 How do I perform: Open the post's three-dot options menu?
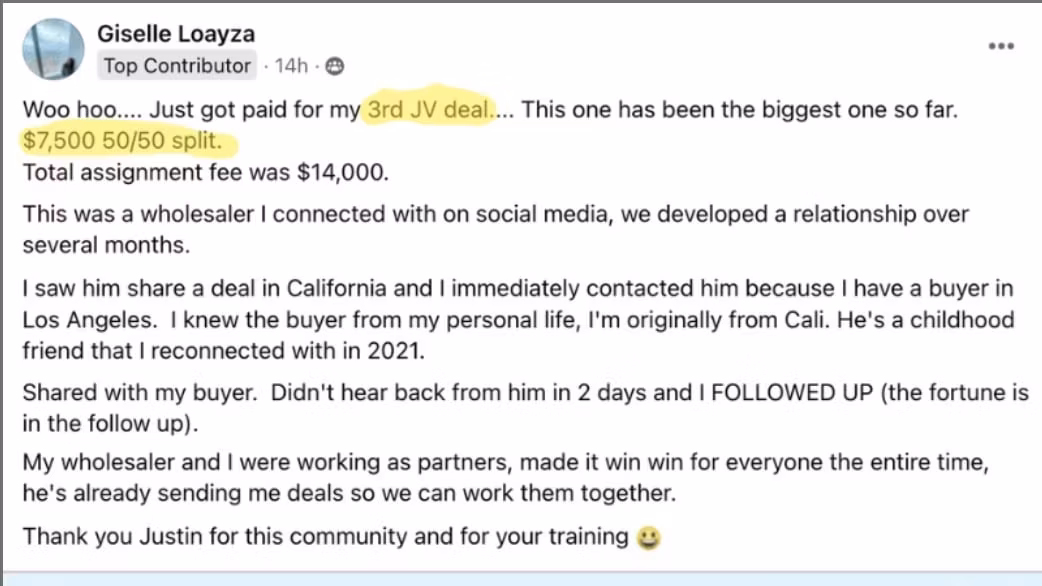click(1001, 46)
